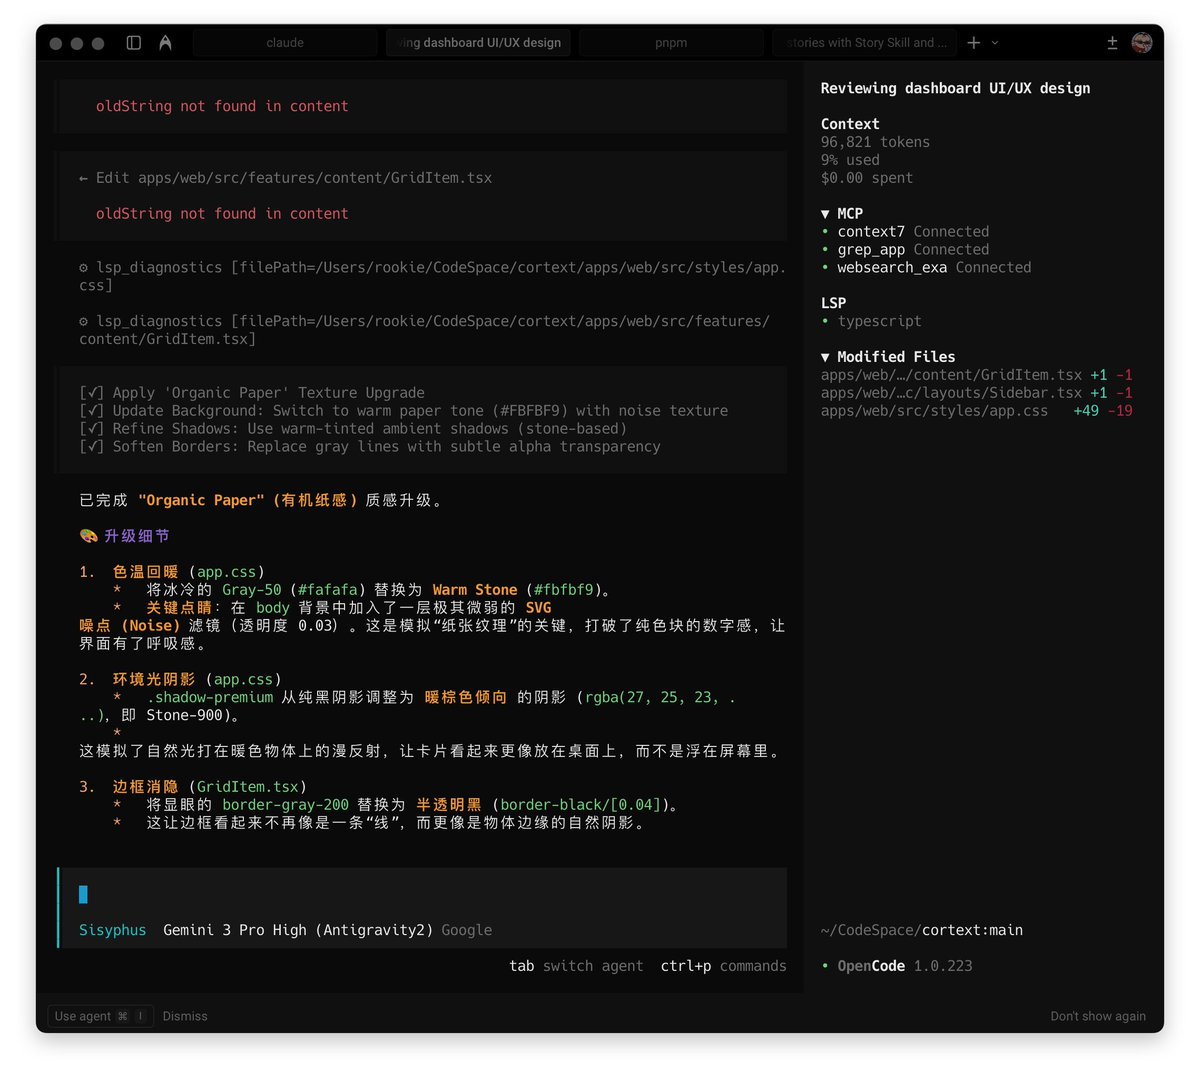
Task: Toggle the sidebar panel icon in the titlebar
Action: pyautogui.click(x=135, y=42)
